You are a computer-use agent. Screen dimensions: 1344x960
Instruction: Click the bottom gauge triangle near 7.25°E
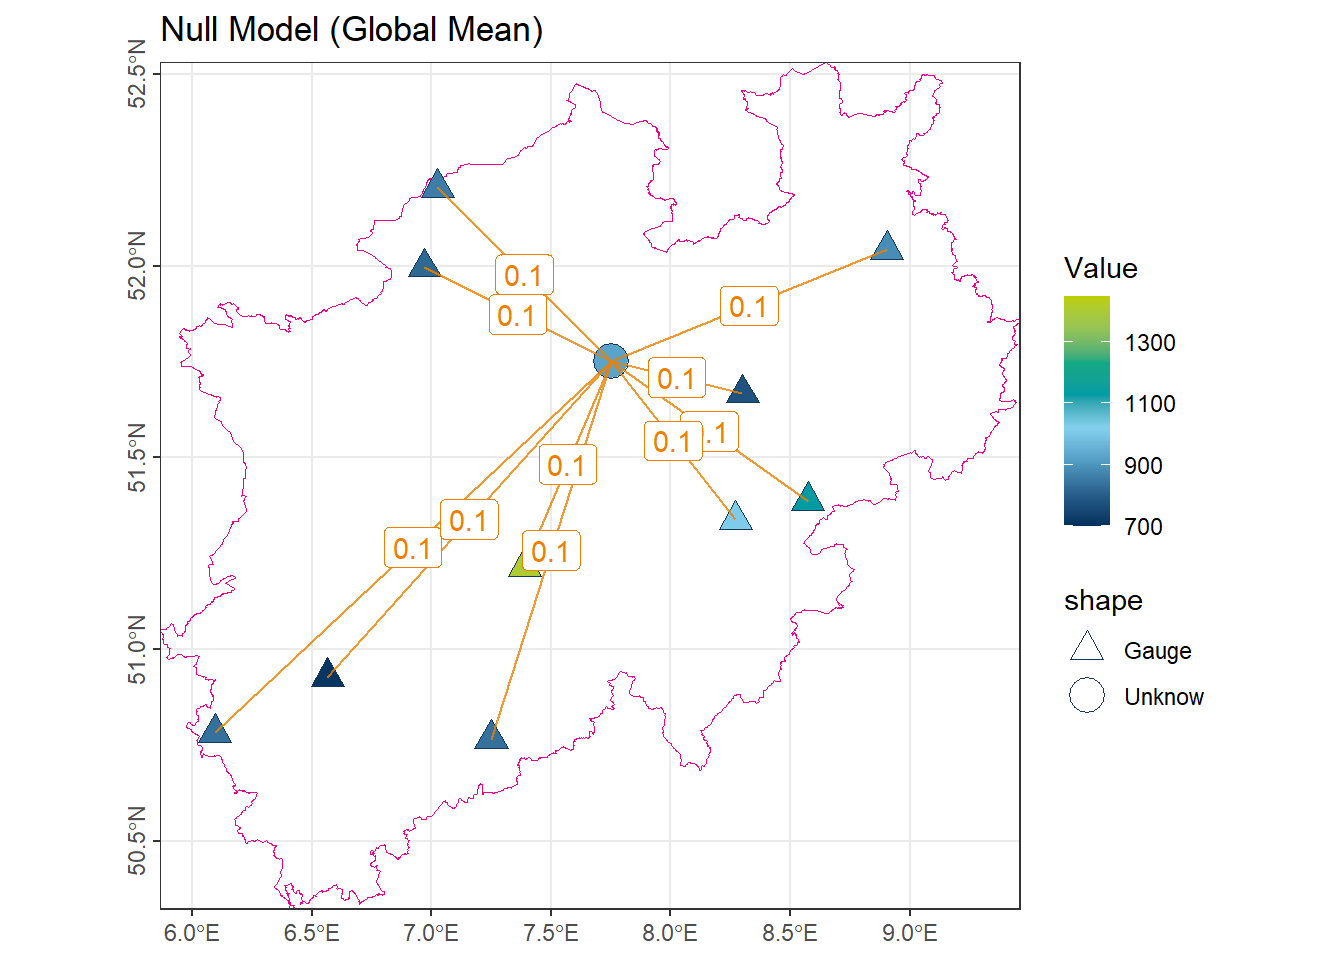click(492, 737)
